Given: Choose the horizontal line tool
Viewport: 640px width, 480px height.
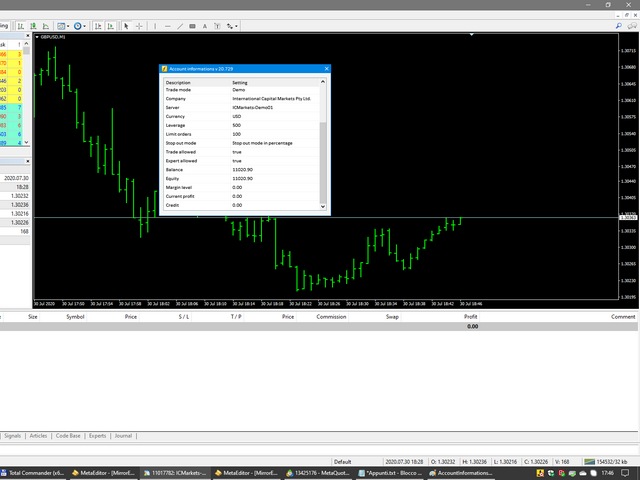Looking at the screenshot, I should [165, 25].
